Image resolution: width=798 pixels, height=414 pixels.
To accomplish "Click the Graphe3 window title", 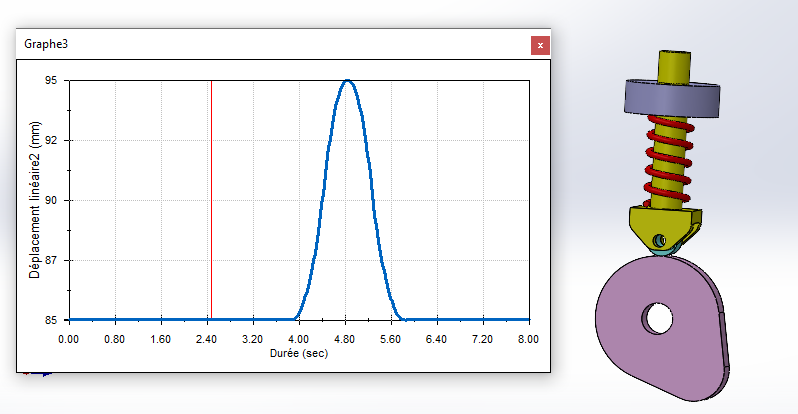I will [x=46, y=44].
